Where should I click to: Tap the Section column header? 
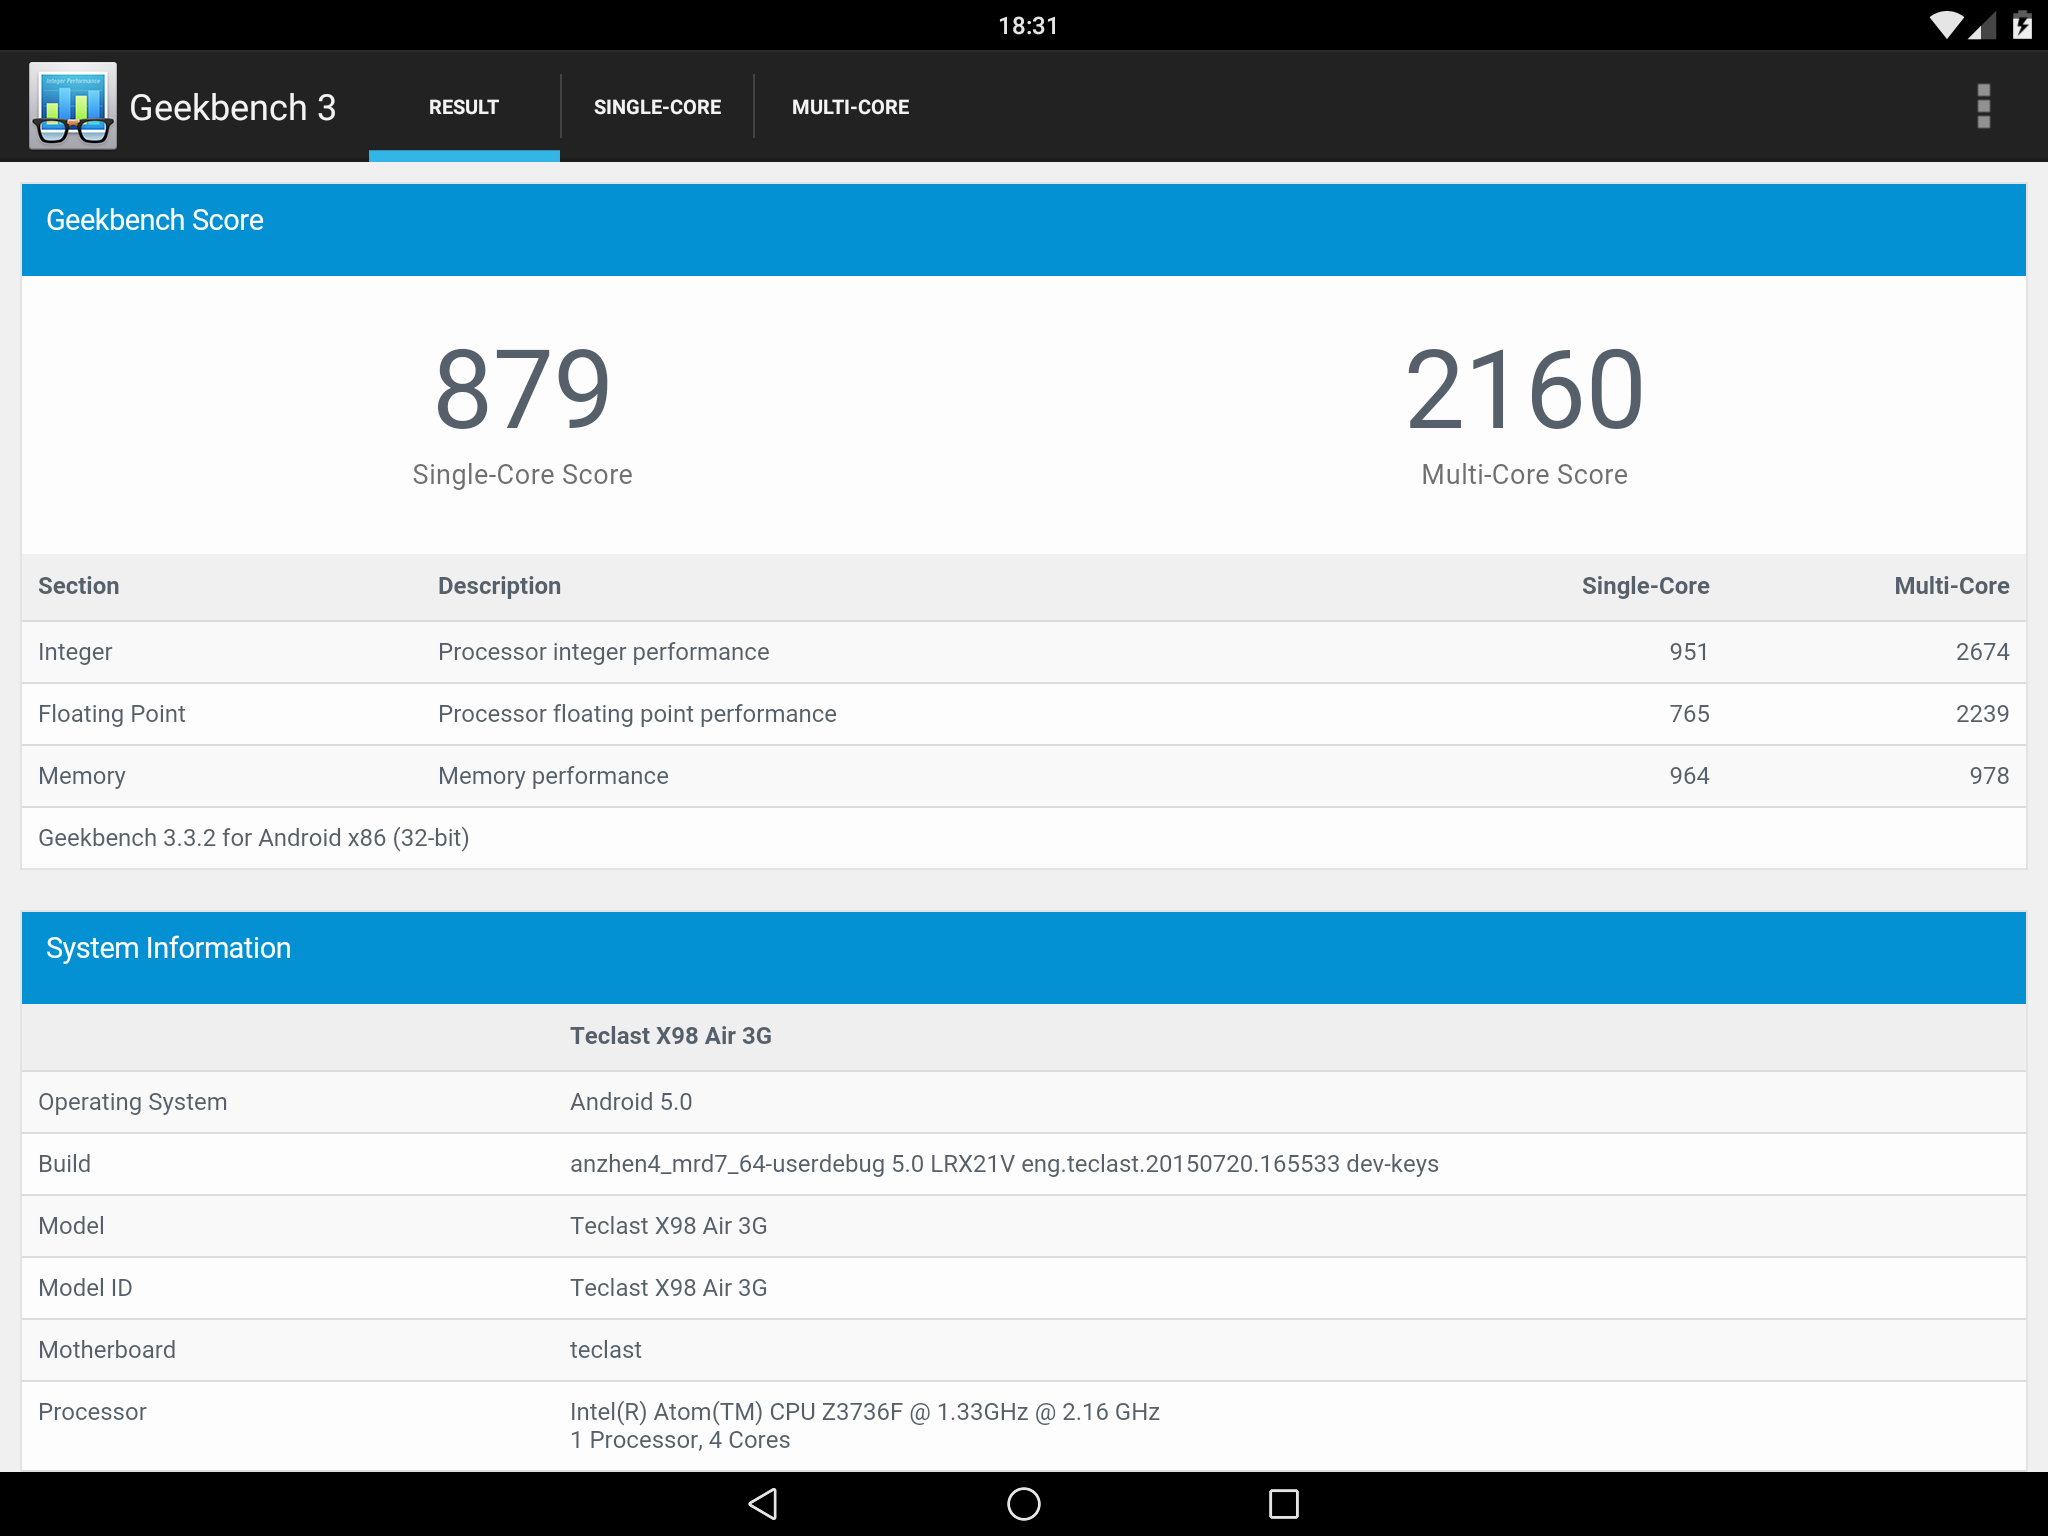(78, 586)
